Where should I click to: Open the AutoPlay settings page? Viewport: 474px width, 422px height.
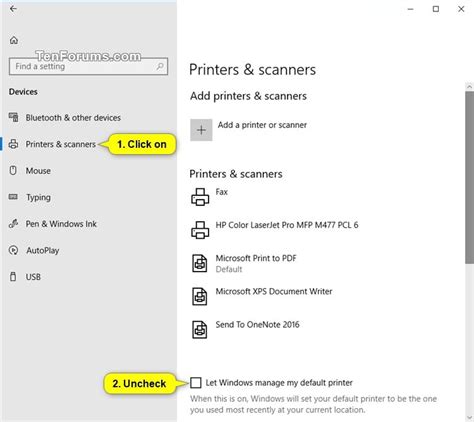[x=43, y=250]
